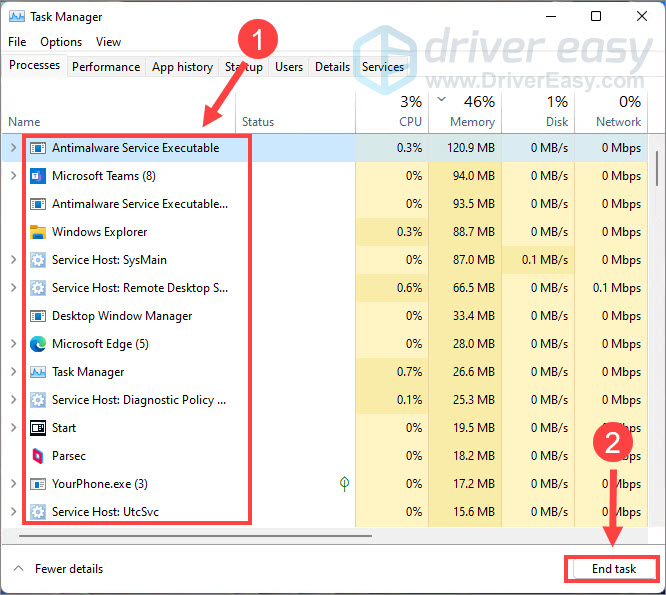Click the 120.9 MB memory cell
The height and width of the screenshot is (595, 666).
pyautogui.click(x=465, y=148)
